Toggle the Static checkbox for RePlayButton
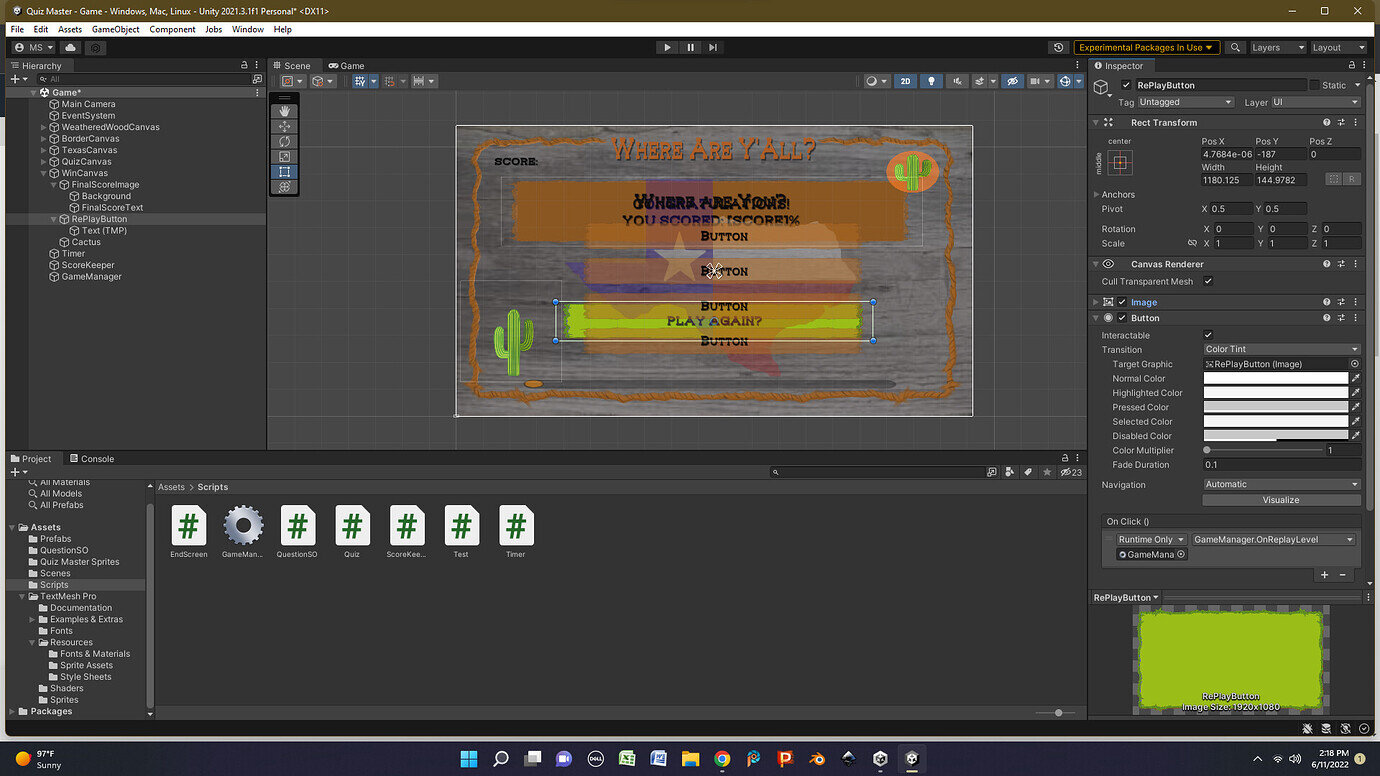Image resolution: width=1380 pixels, height=776 pixels. click(1314, 85)
